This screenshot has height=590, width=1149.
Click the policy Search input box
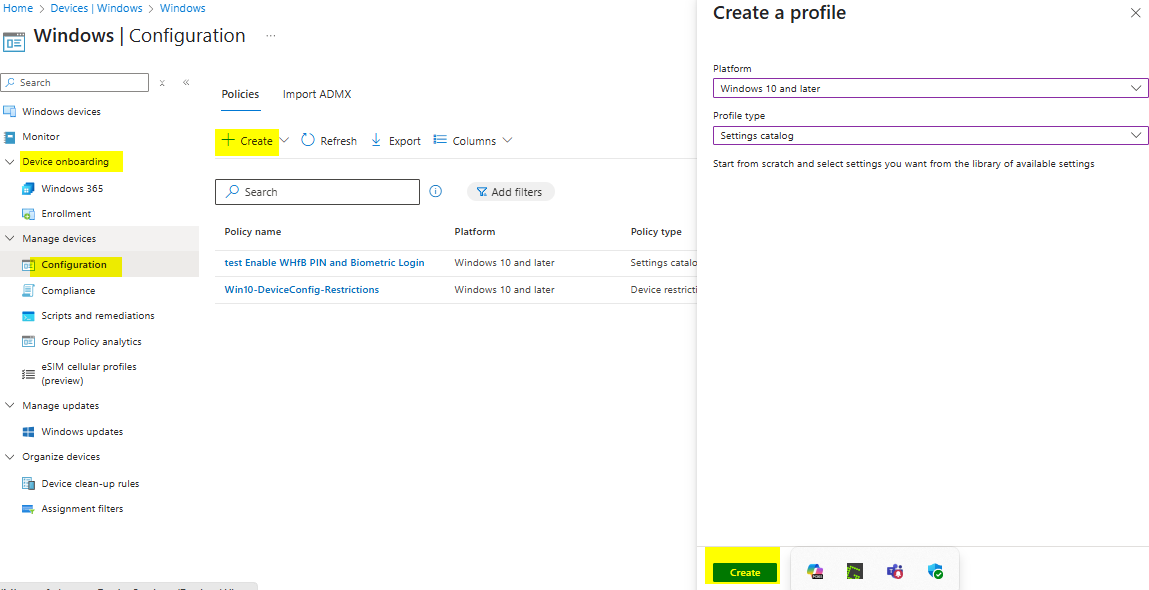[x=317, y=191]
